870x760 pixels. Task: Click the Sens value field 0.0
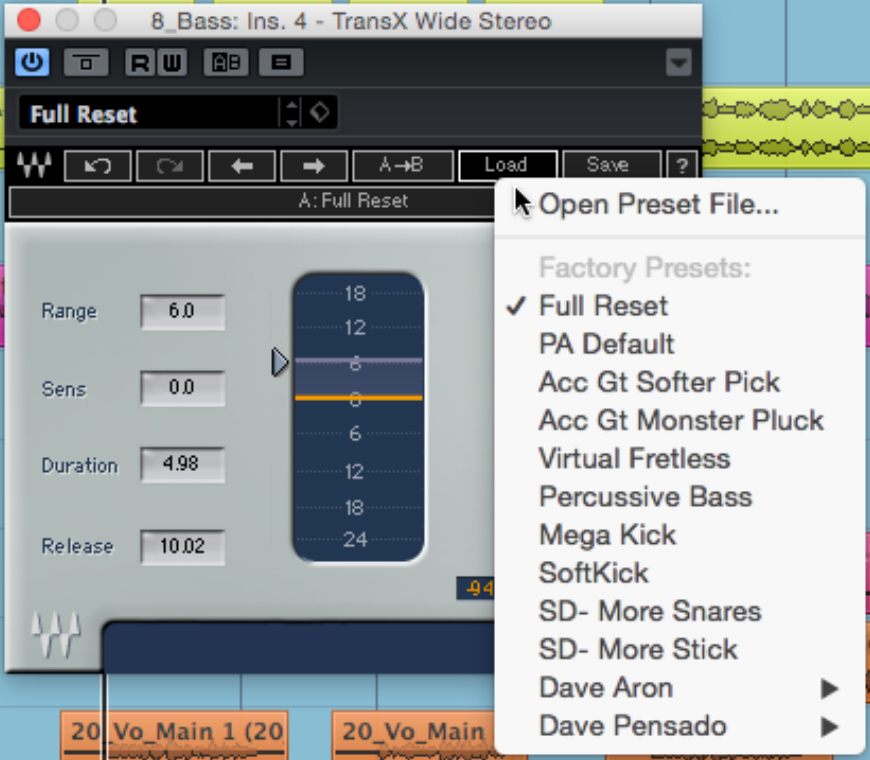pos(183,388)
